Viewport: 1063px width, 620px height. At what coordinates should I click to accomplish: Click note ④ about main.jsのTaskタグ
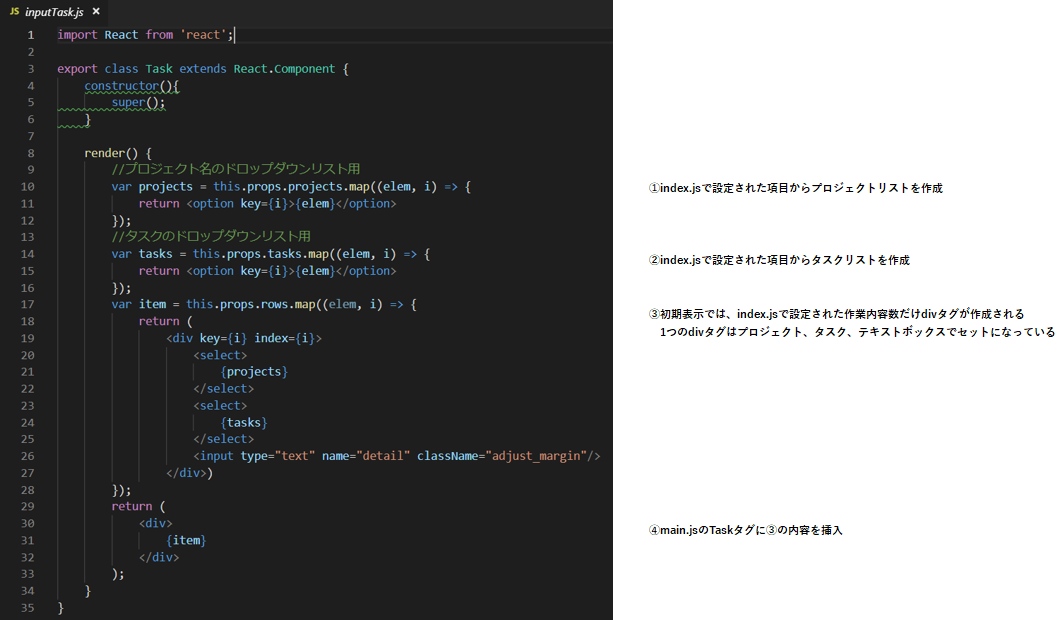(745, 531)
